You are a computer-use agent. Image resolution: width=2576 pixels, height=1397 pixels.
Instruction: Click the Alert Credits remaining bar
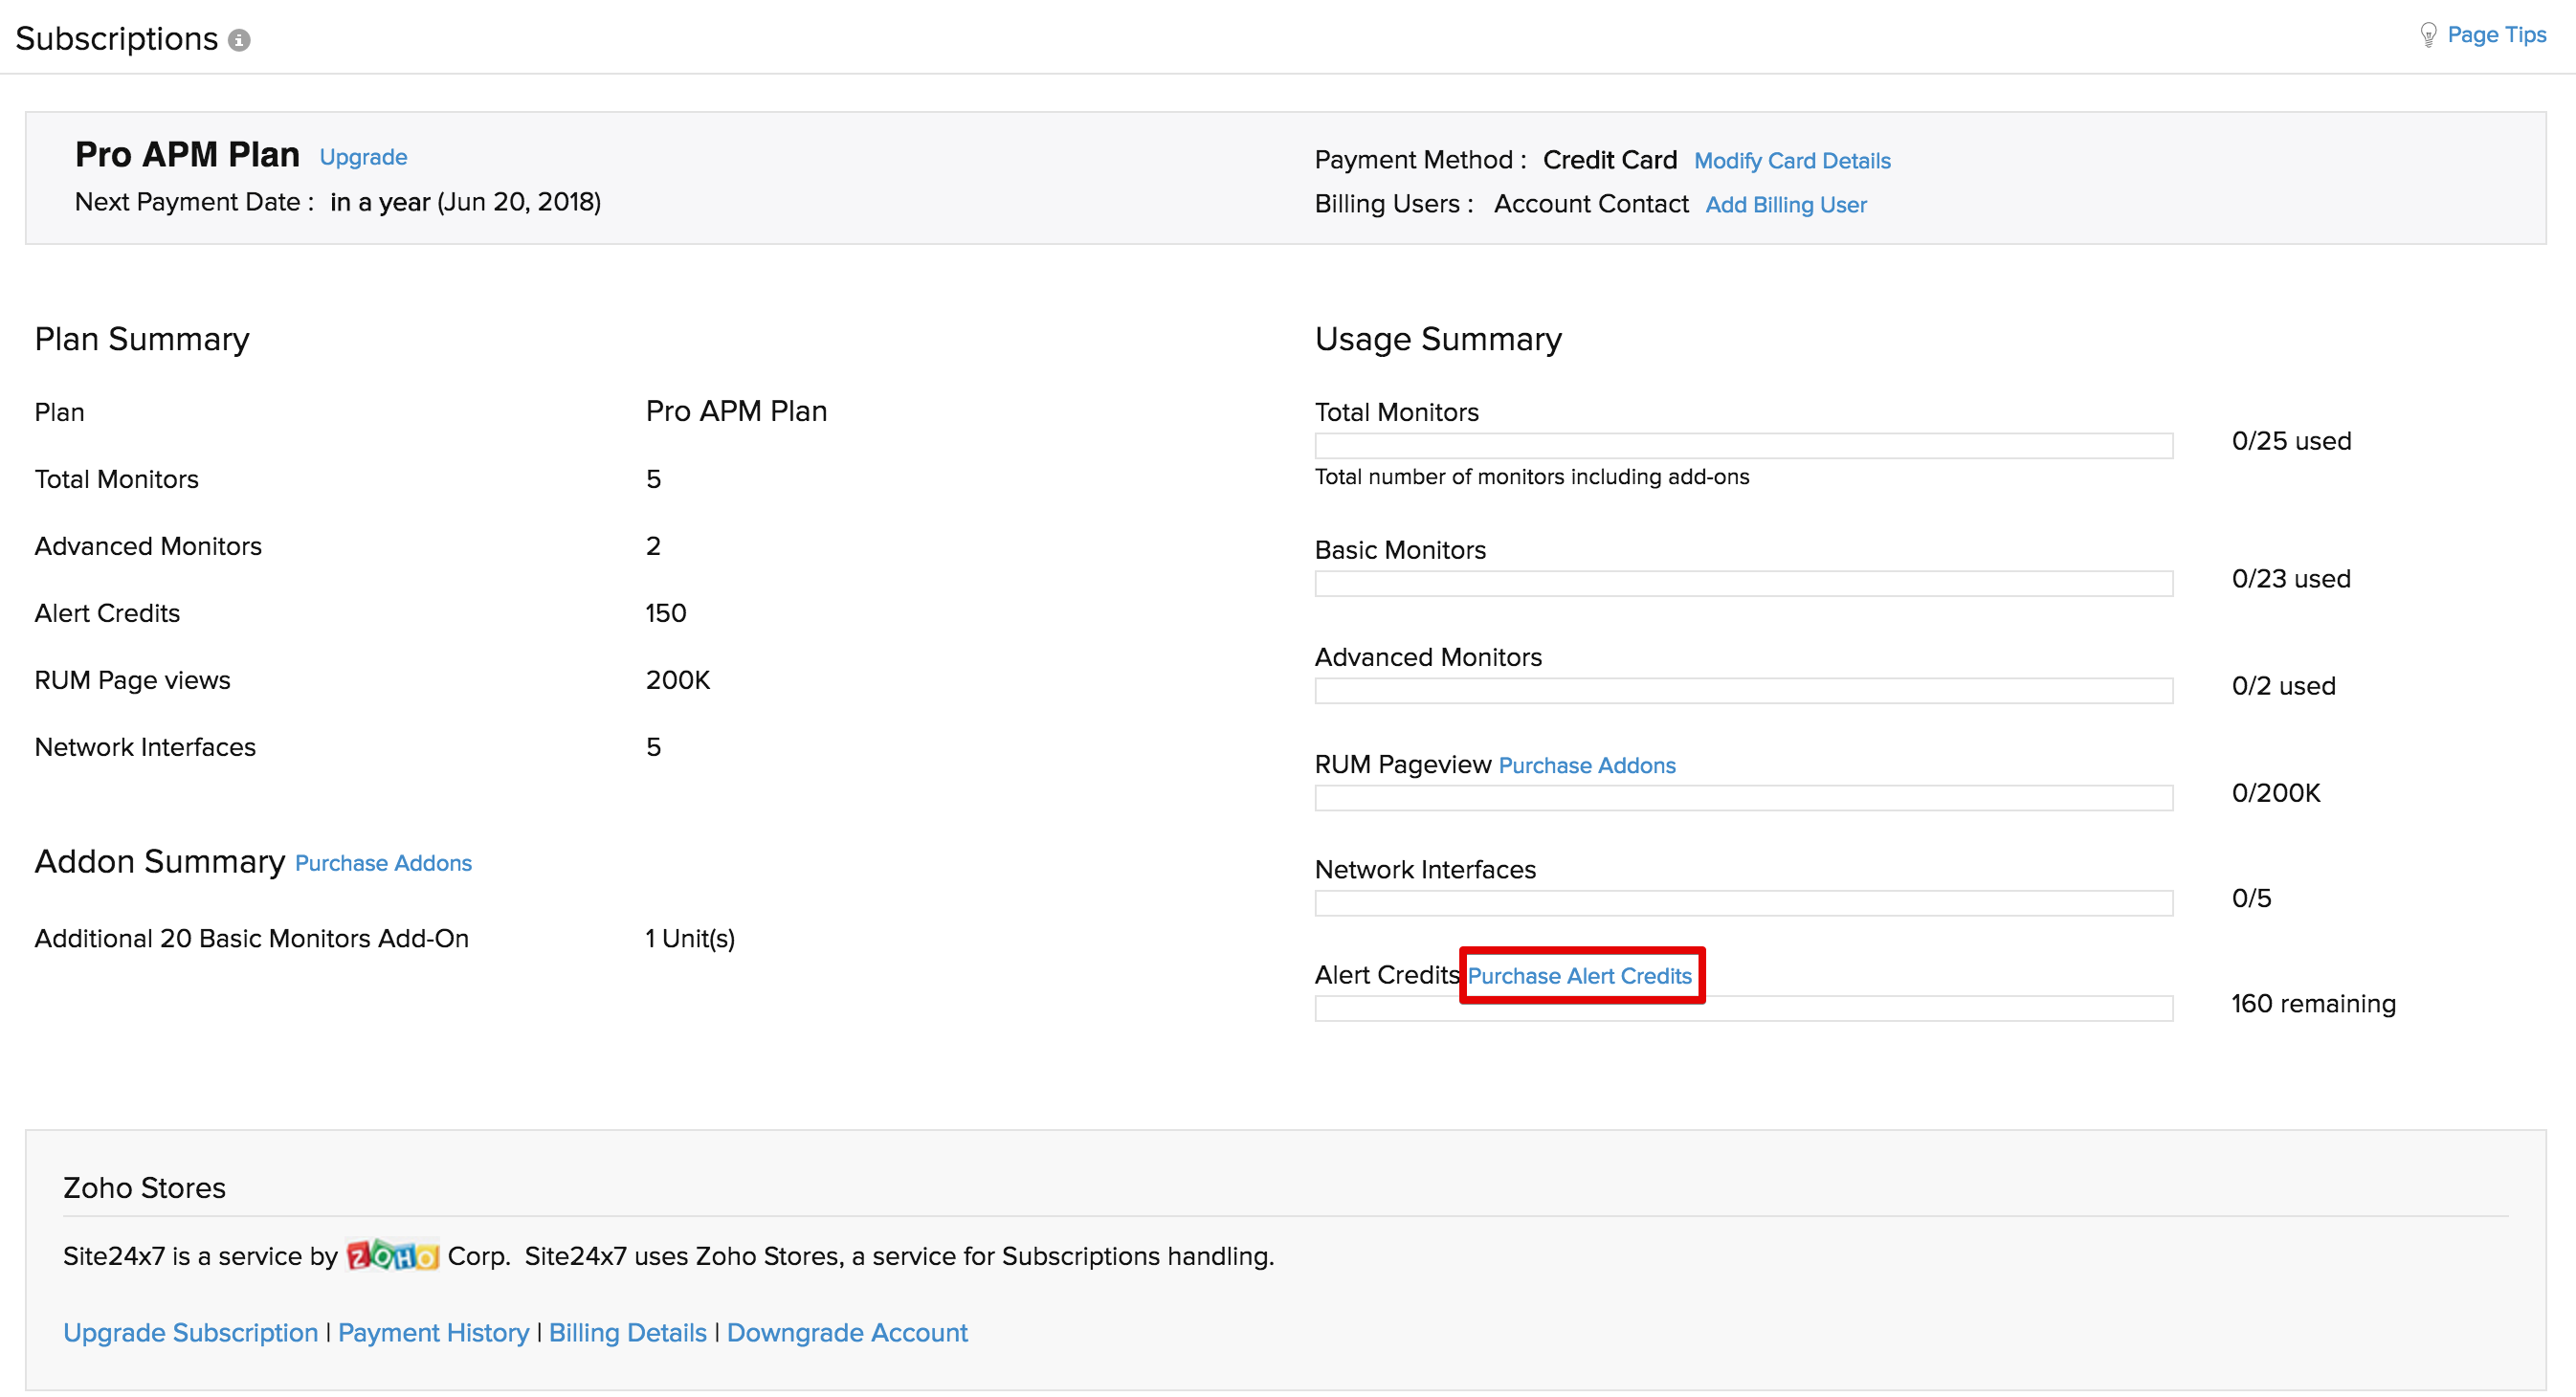[x=1743, y=1009]
